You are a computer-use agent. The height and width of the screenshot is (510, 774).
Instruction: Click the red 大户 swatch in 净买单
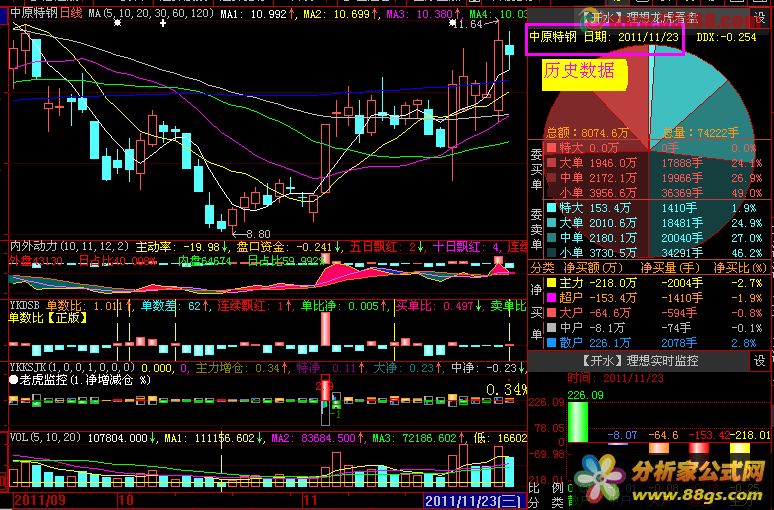(x=551, y=313)
